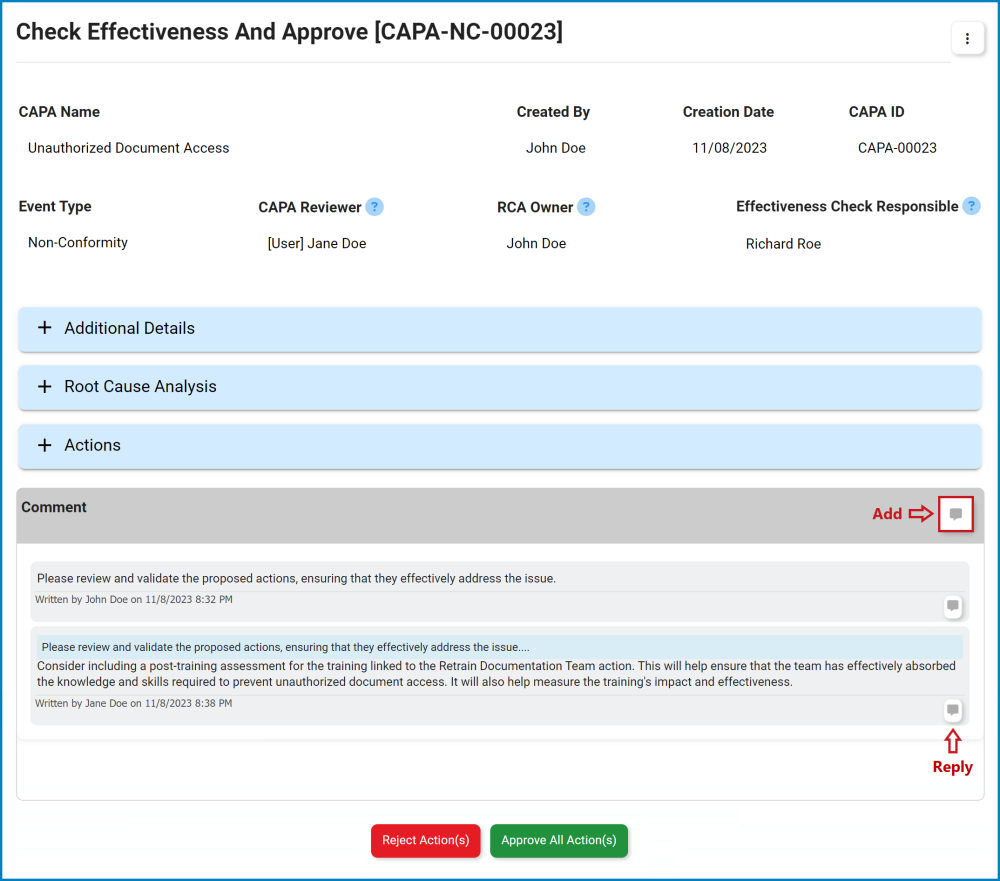Open the RCA Owner help tooltip
The image size is (1000, 881).
tap(587, 206)
